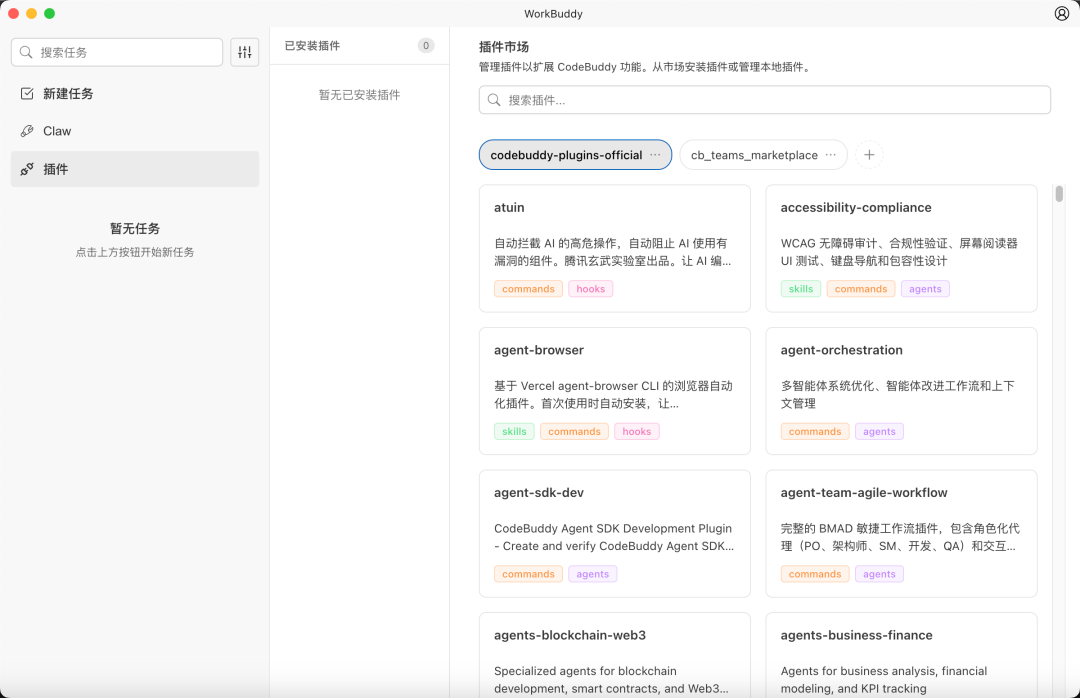
Task: Click the 已安装插件 header
Action: point(312,45)
